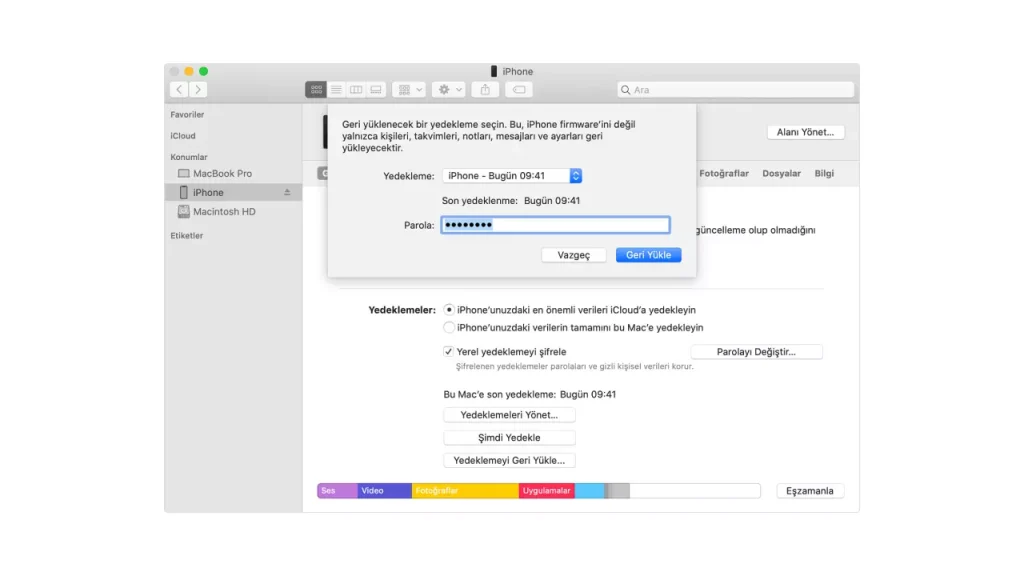Click the Parolayı Değiştir button
This screenshot has height=576, width=1024.
point(756,351)
